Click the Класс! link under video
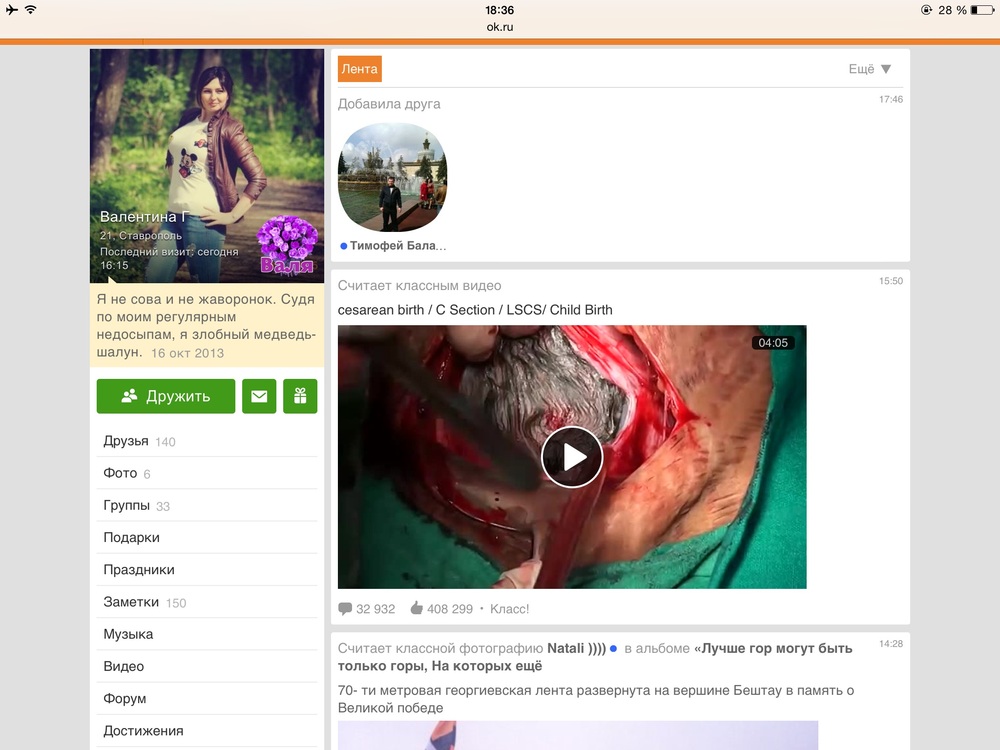 (510, 609)
